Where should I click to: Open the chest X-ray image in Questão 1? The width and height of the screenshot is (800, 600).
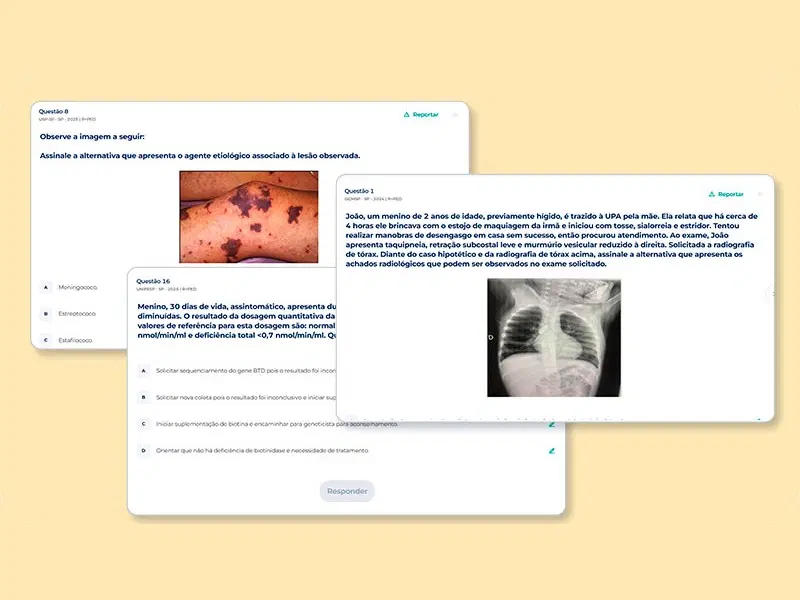tap(554, 337)
